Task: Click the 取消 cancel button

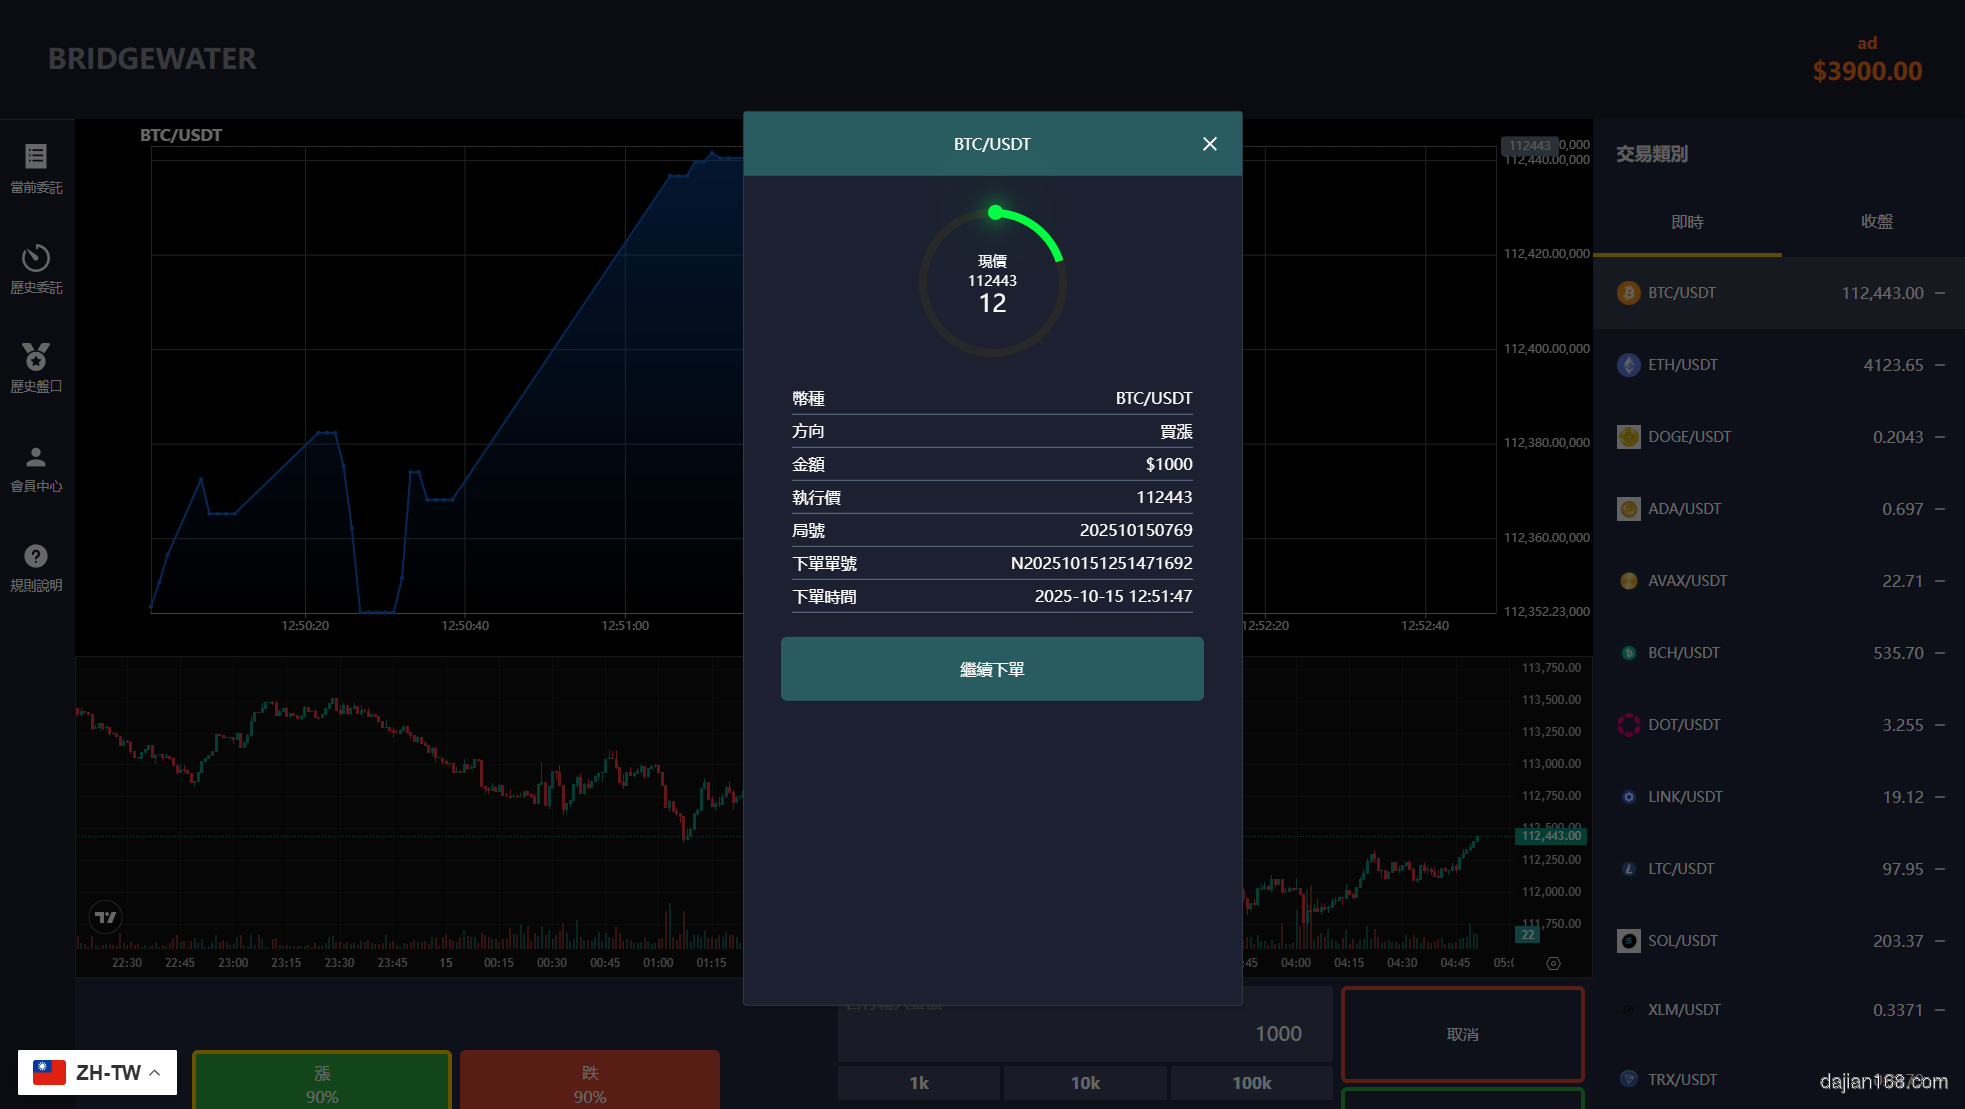Action: (1462, 1034)
